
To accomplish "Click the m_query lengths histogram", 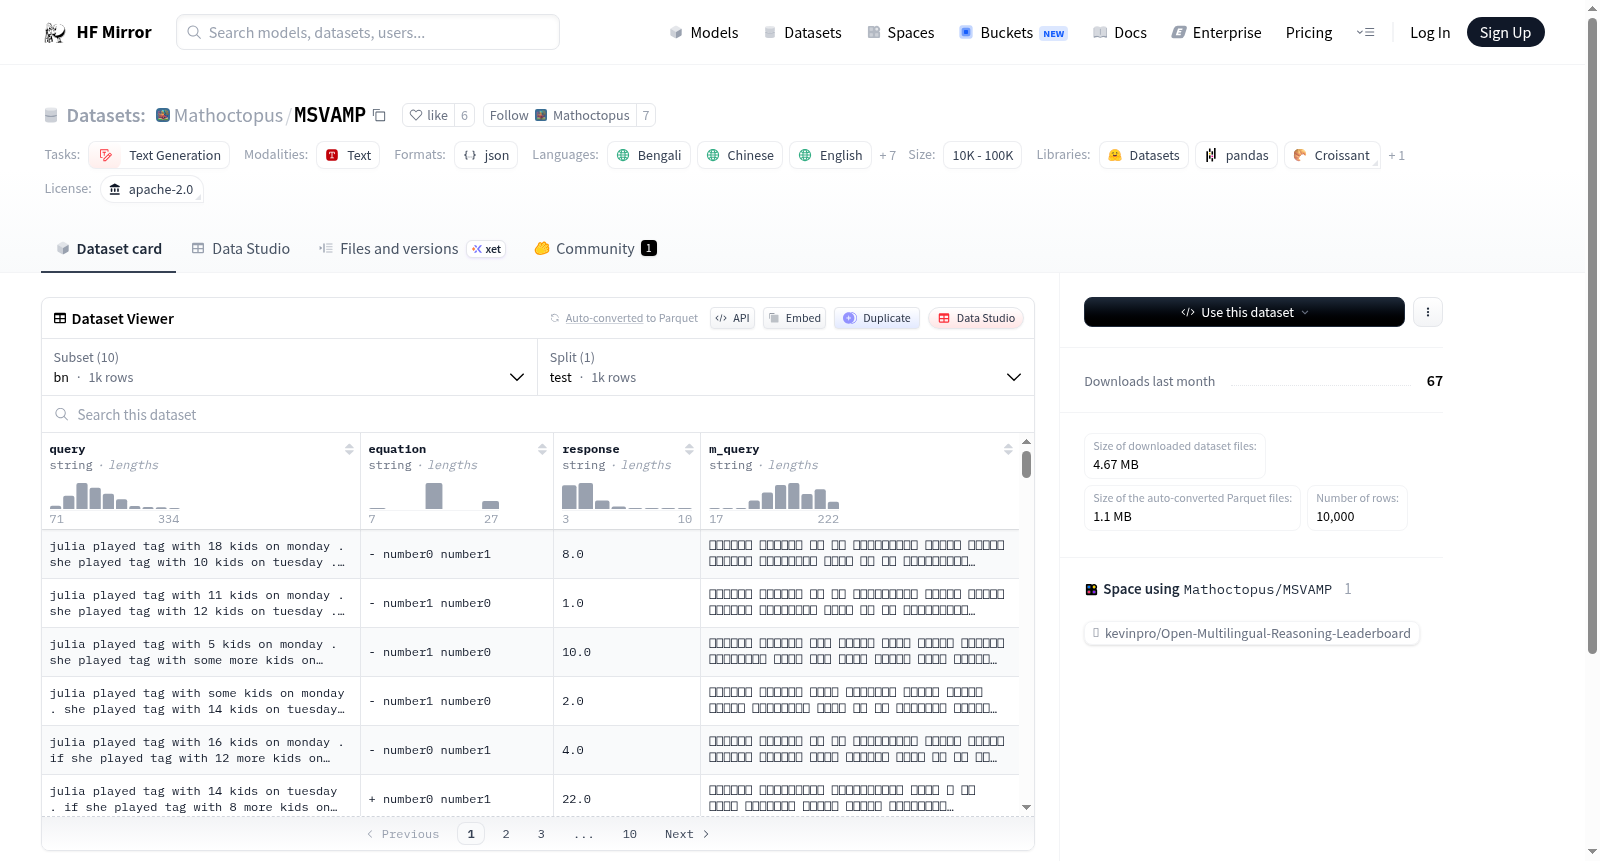I will tap(774, 496).
